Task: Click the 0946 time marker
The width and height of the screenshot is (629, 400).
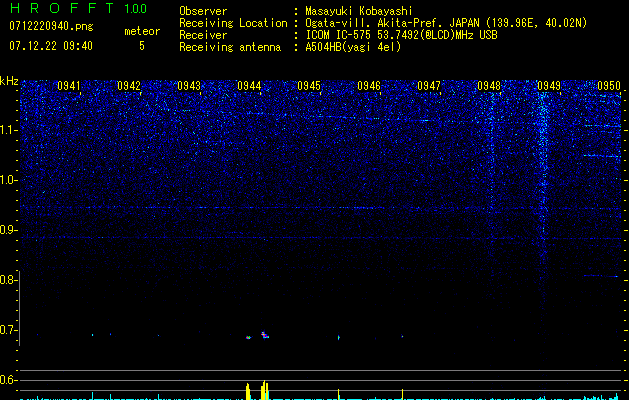Action: pyautogui.click(x=369, y=86)
